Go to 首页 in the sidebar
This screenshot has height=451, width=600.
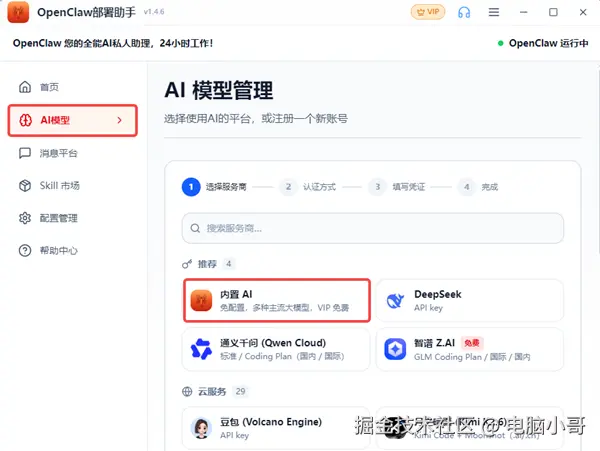point(73,87)
